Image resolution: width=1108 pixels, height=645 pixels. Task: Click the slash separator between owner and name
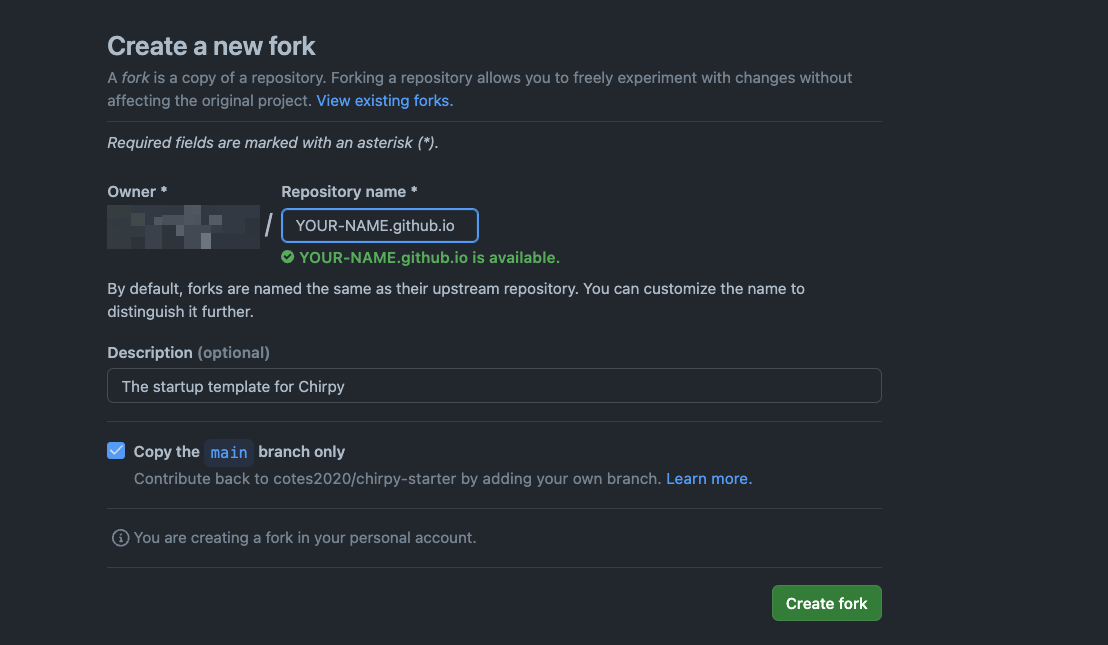coord(269,226)
